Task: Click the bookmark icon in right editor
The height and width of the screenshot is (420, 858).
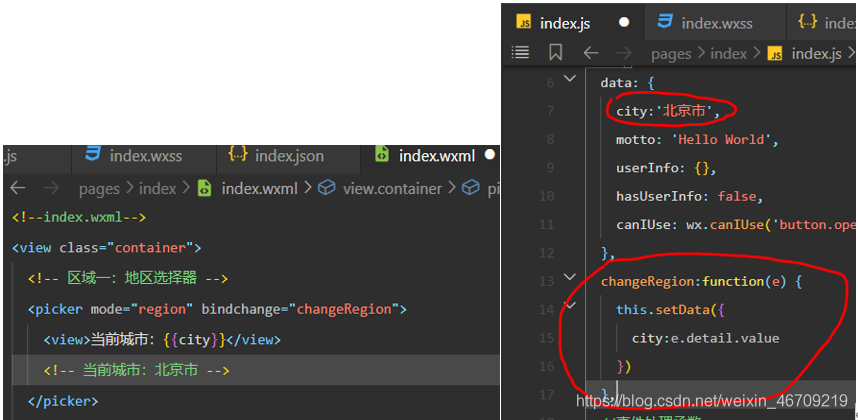Action: pyautogui.click(x=555, y=53)
